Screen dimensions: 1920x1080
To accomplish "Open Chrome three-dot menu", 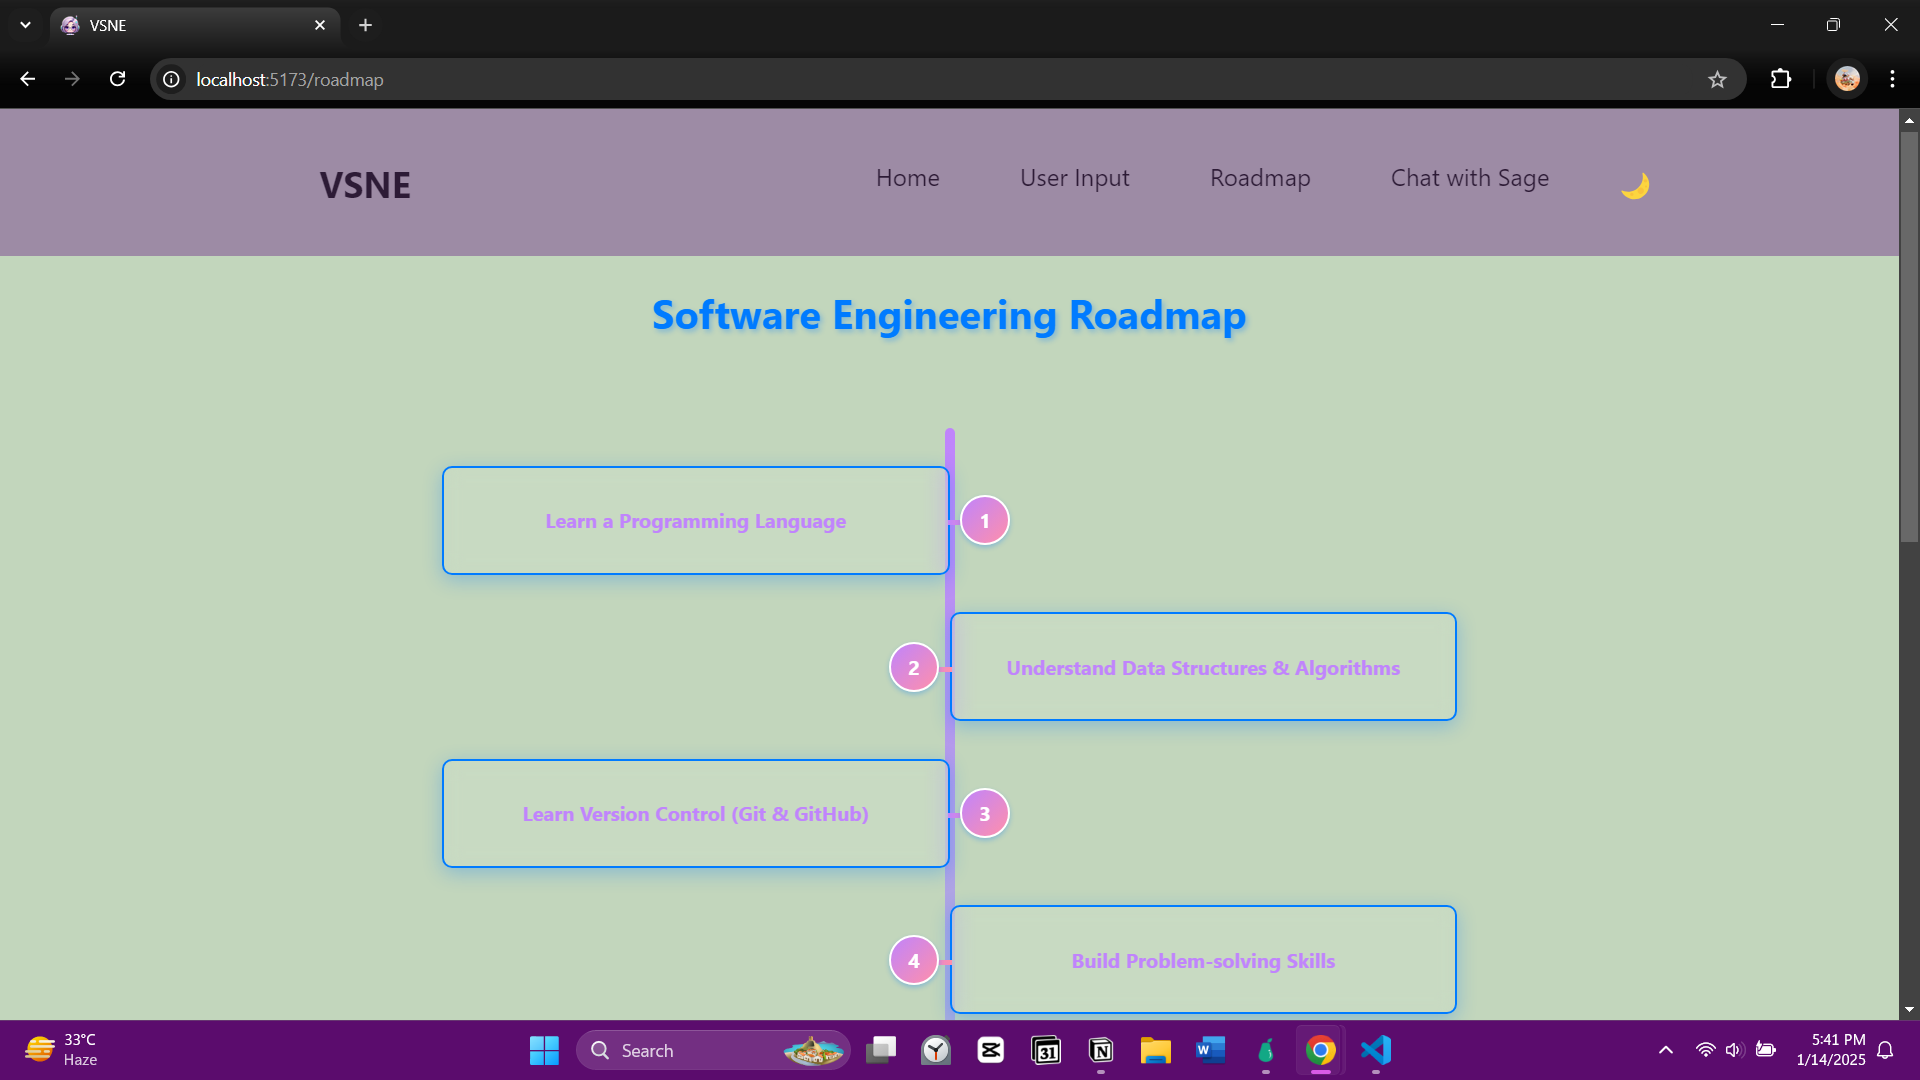I will pyautogui.click(x=1892, y=79).
